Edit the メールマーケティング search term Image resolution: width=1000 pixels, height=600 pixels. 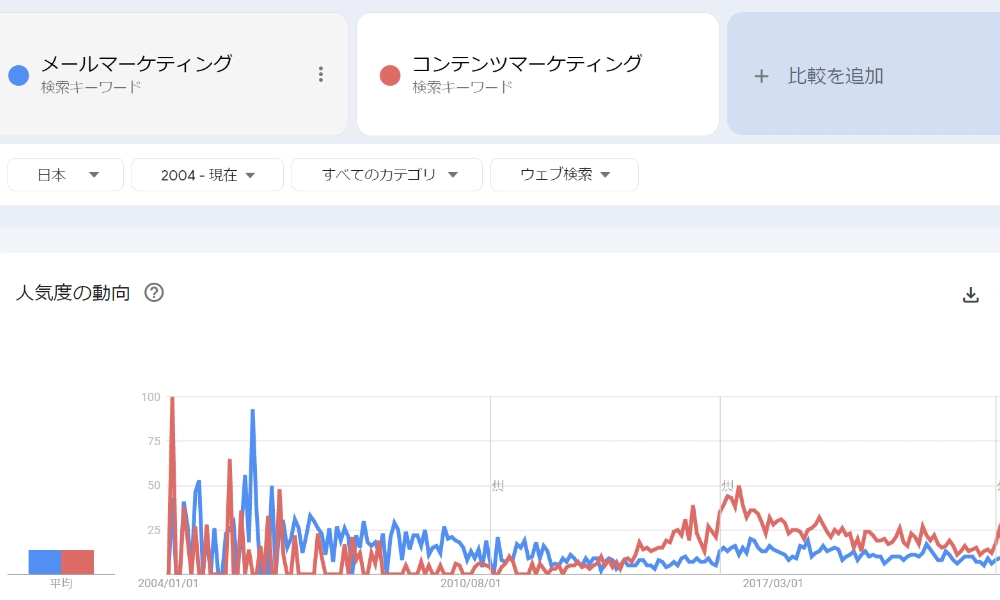pos(136,64)
